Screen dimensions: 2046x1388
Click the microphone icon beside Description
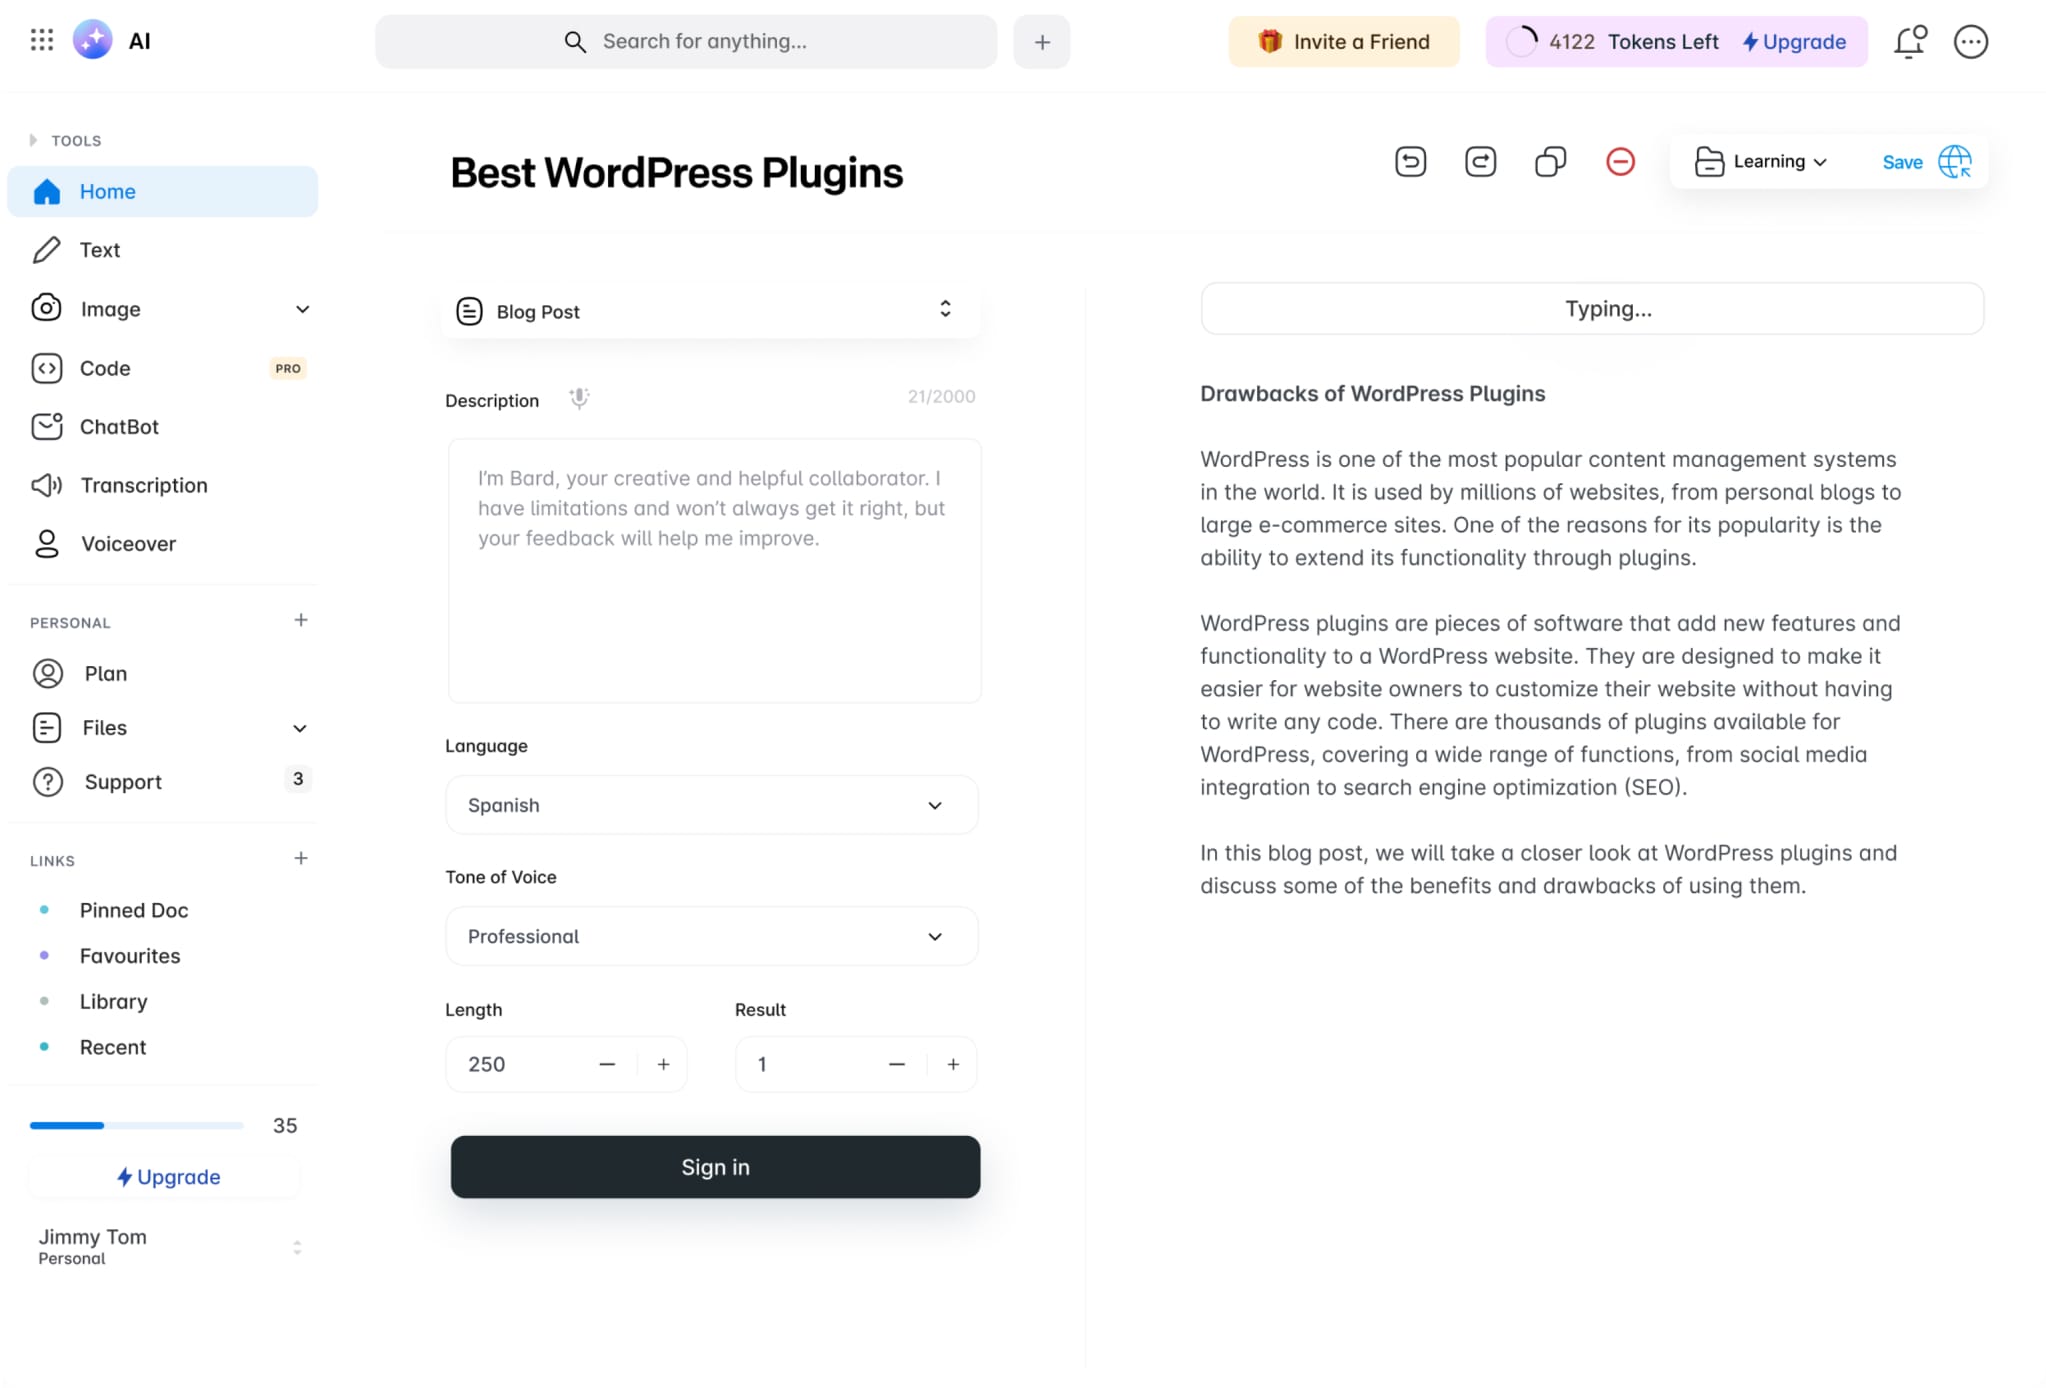(579, 399)
